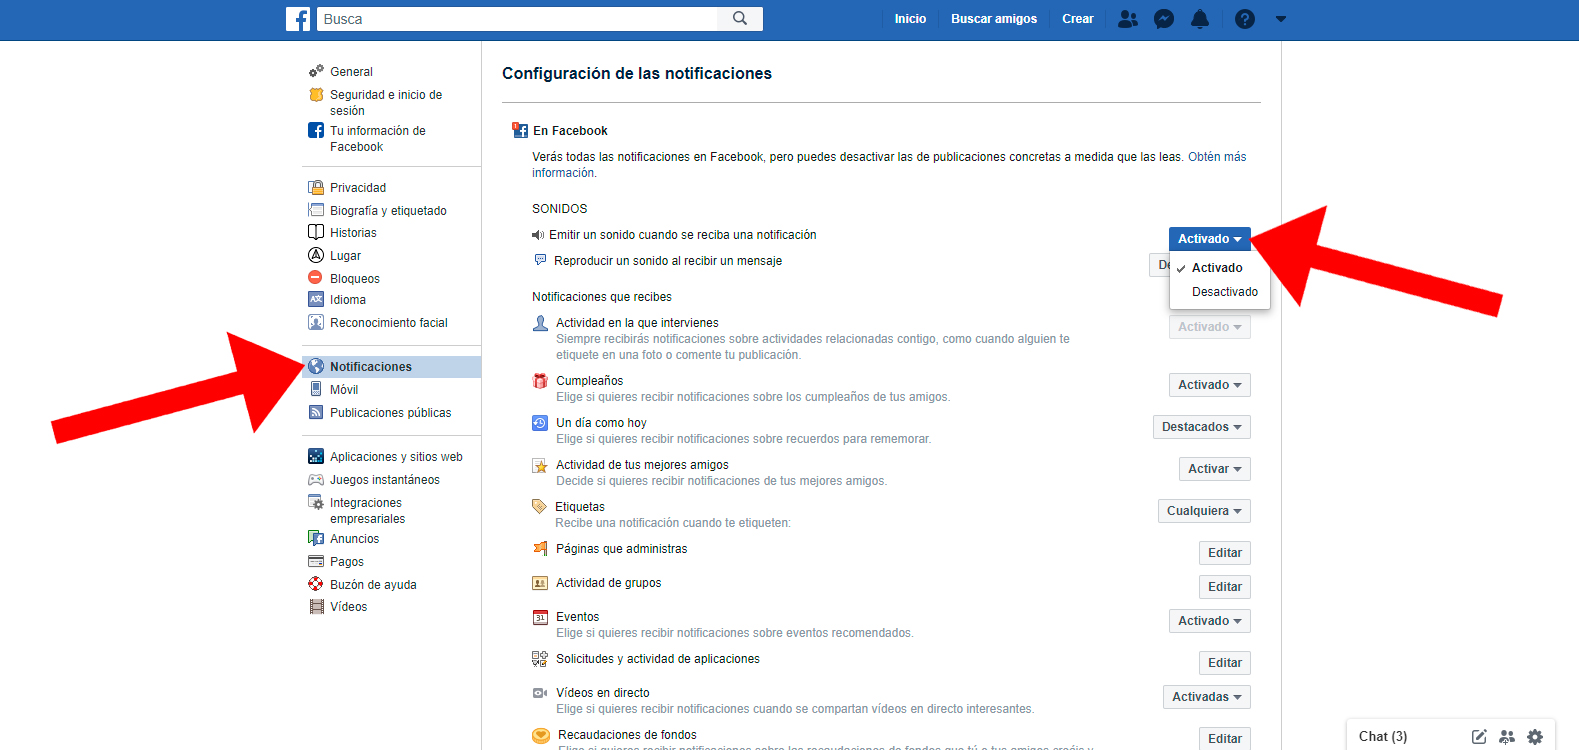The width and height of the screenshot is (1579, 750).
Task: Open Buscar amigos link
Action: pos(994,19)
